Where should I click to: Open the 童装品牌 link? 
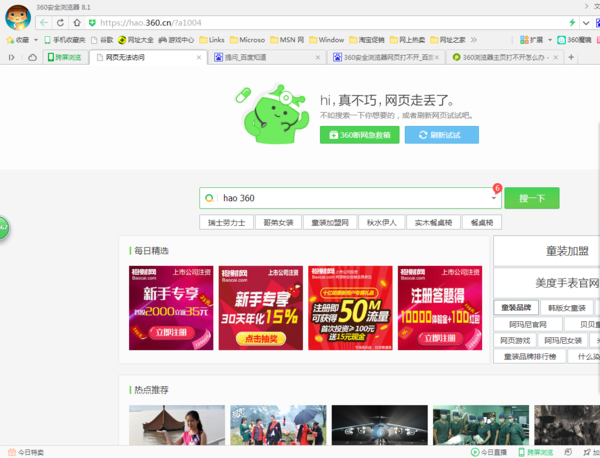[x=516, y=308]
